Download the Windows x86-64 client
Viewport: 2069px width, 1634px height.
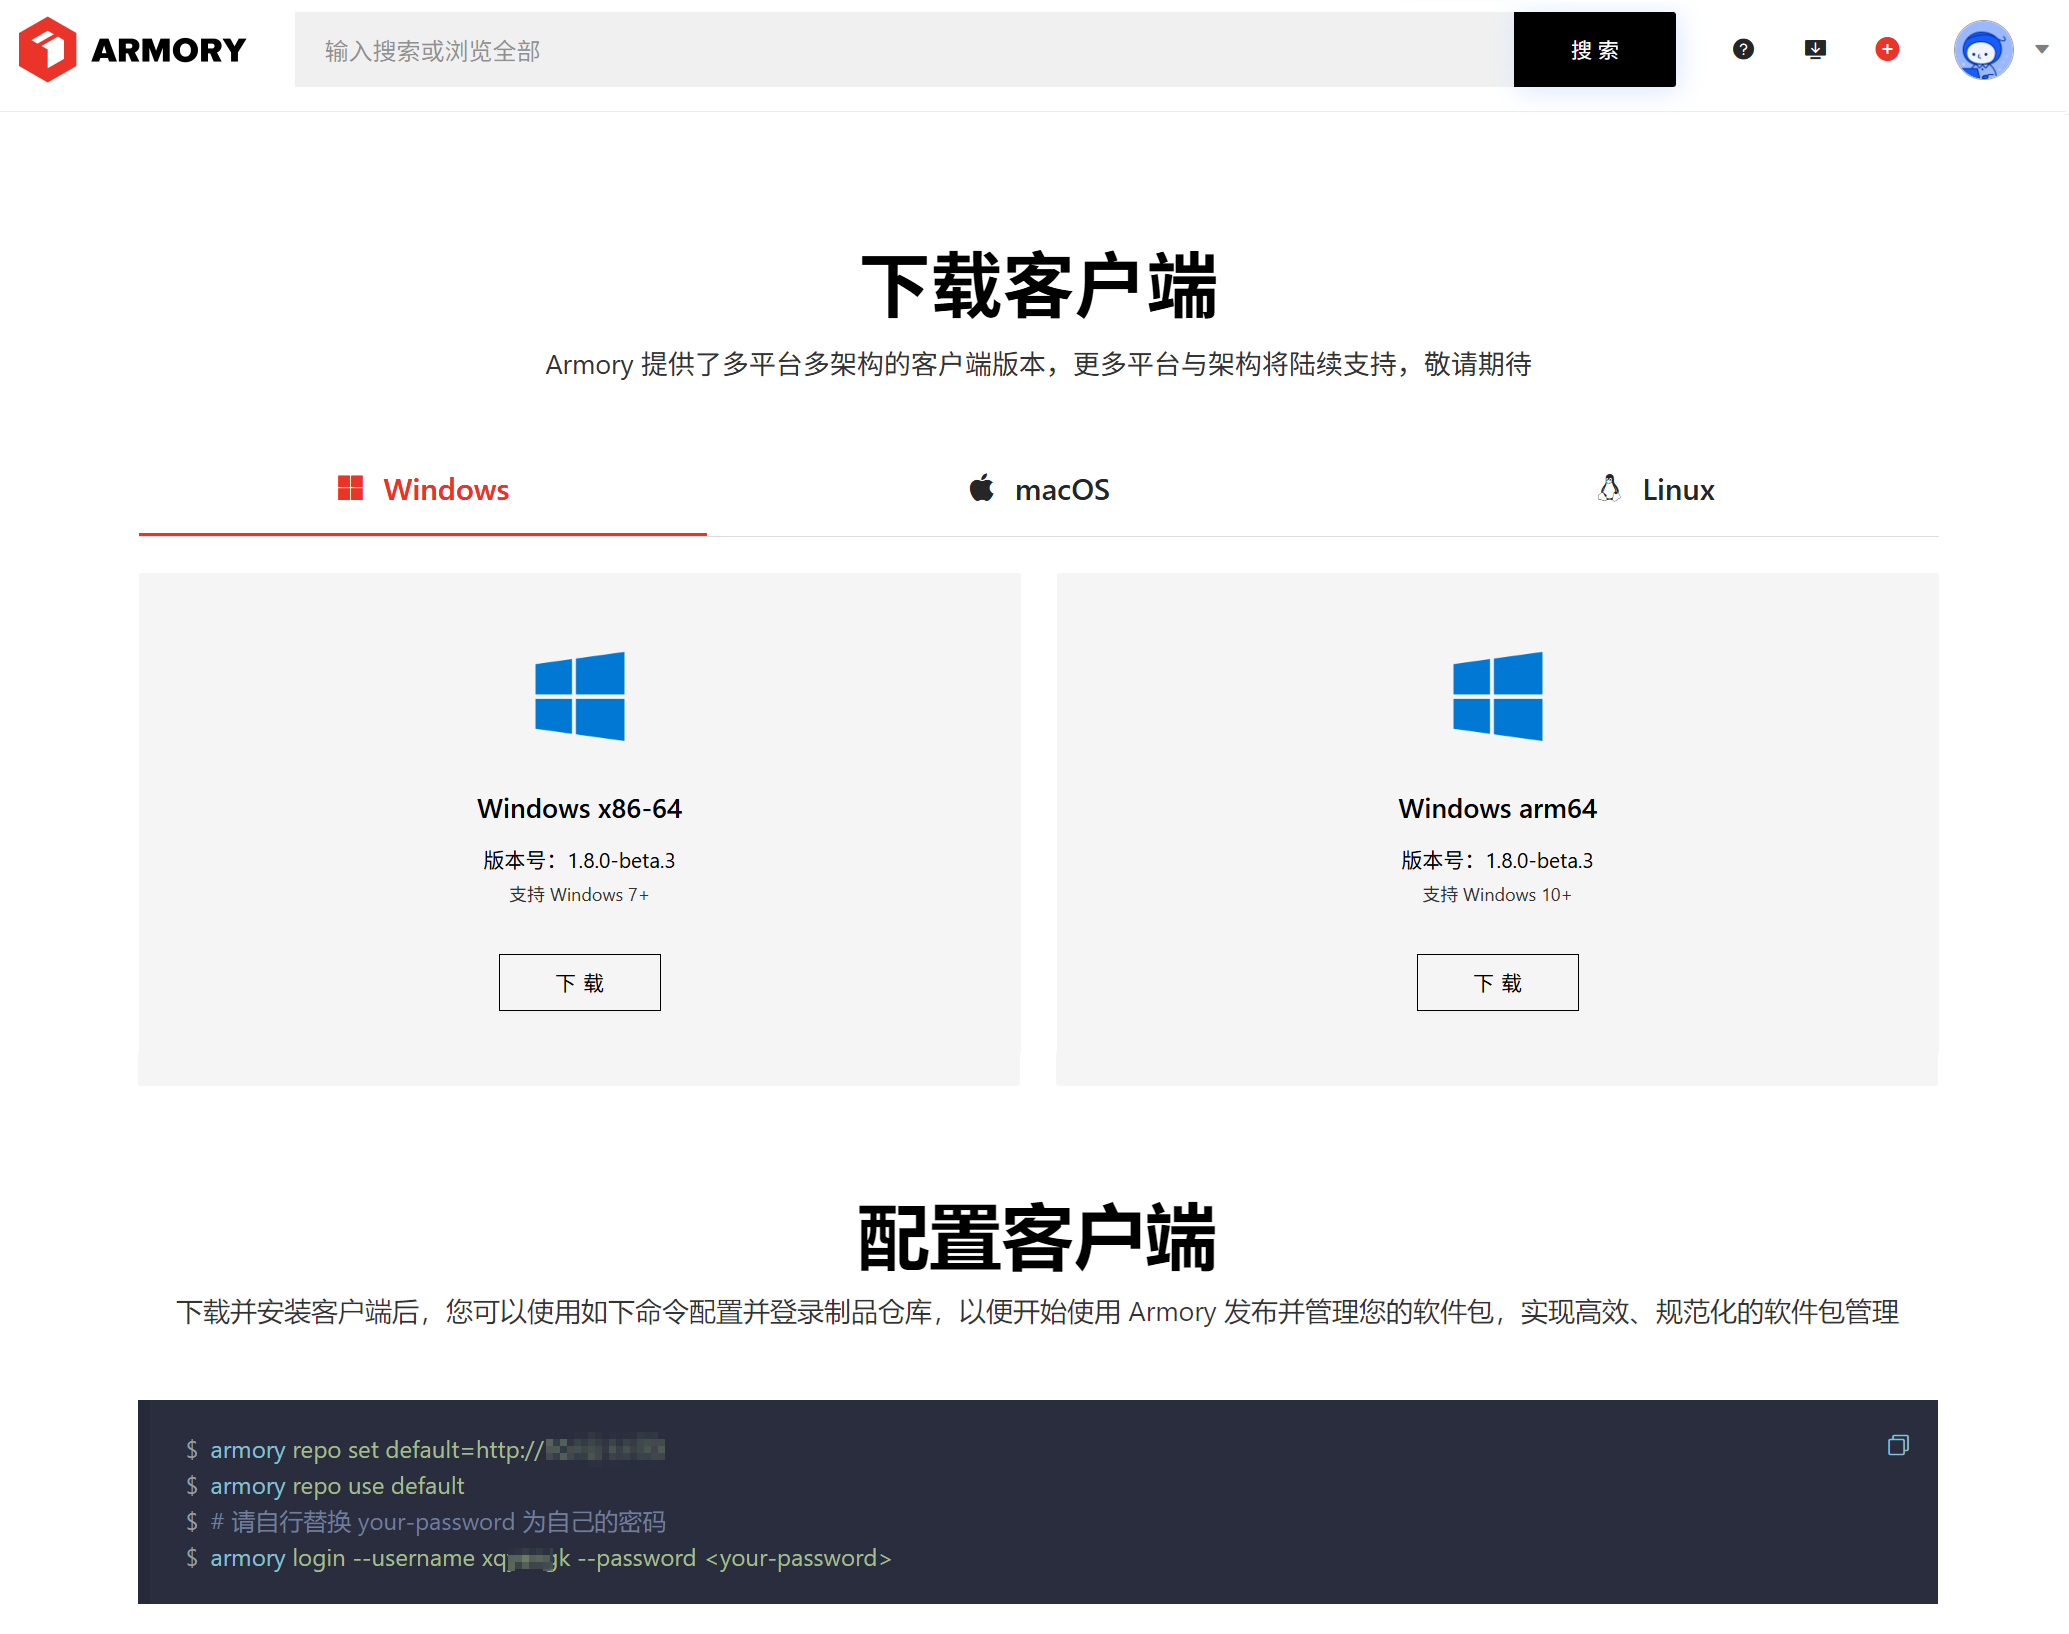tap(580, 982)
